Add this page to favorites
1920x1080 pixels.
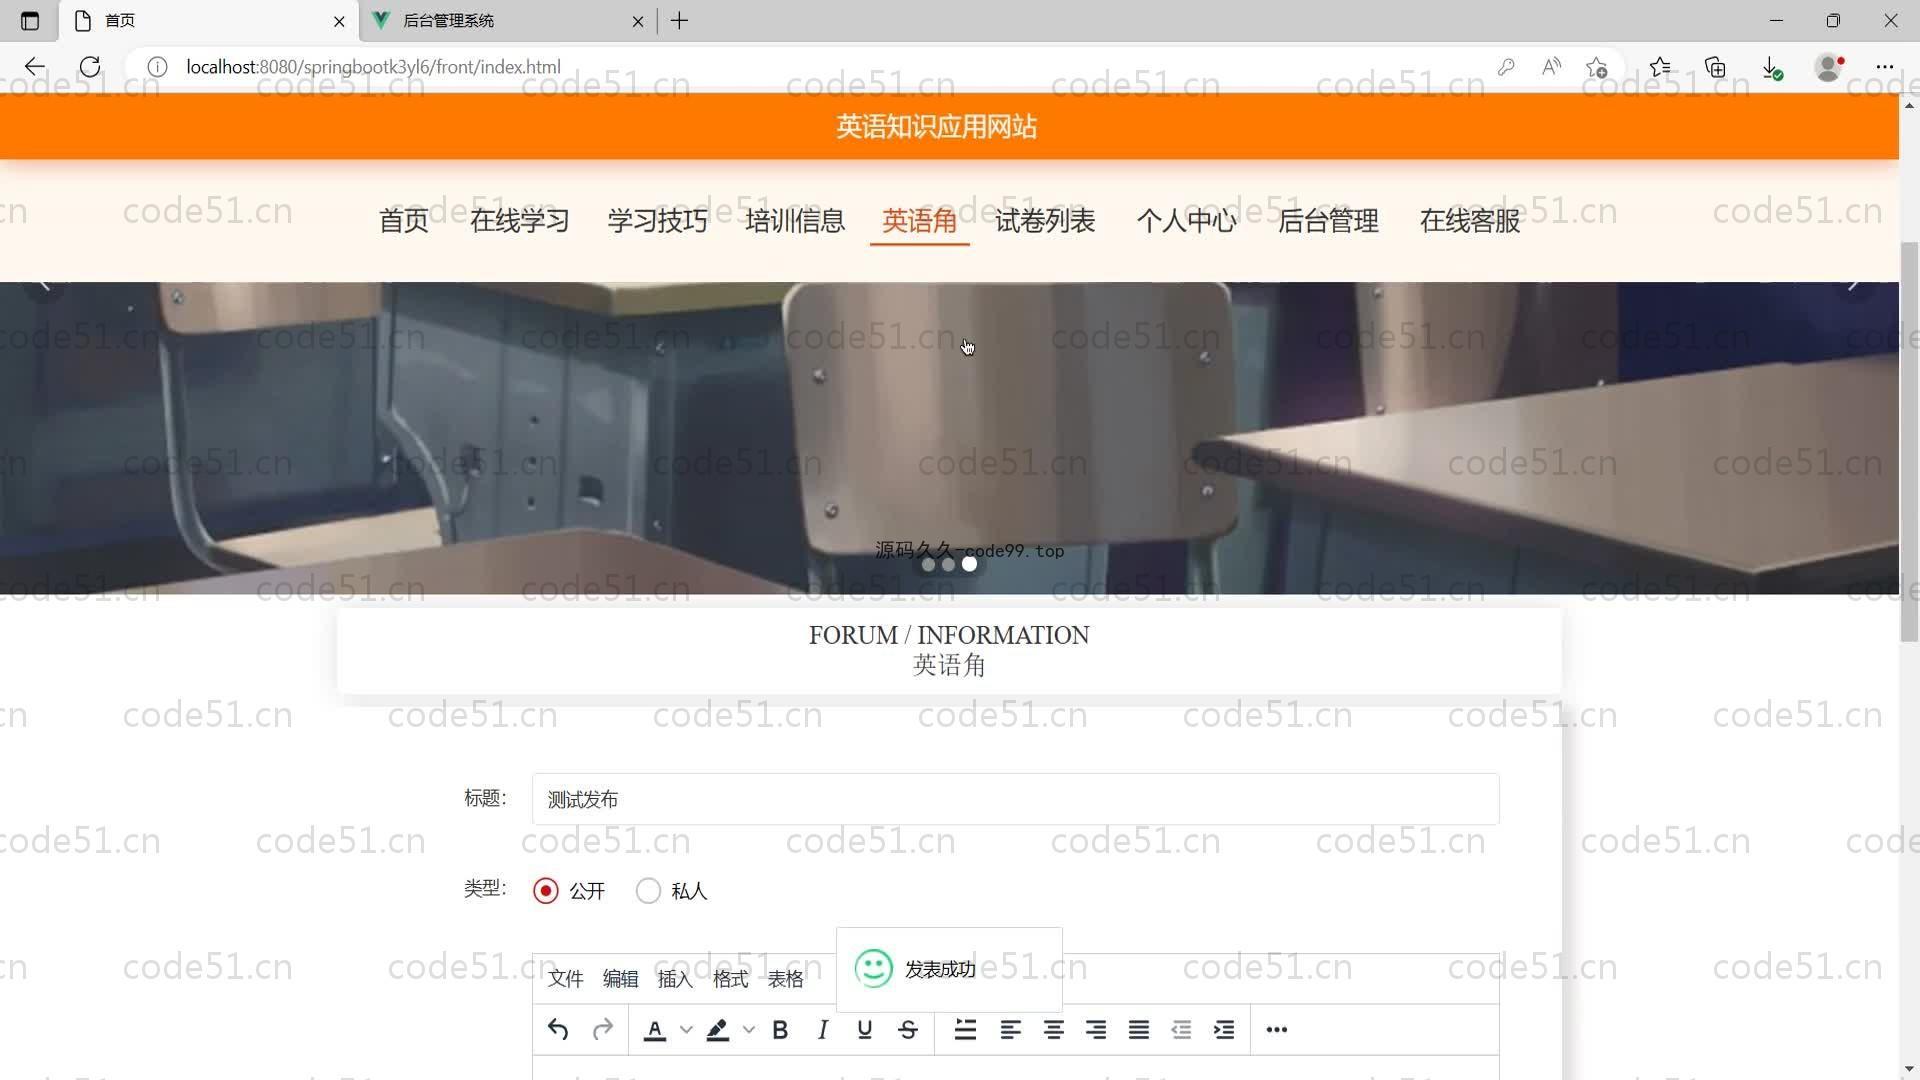click(1597, 67)
